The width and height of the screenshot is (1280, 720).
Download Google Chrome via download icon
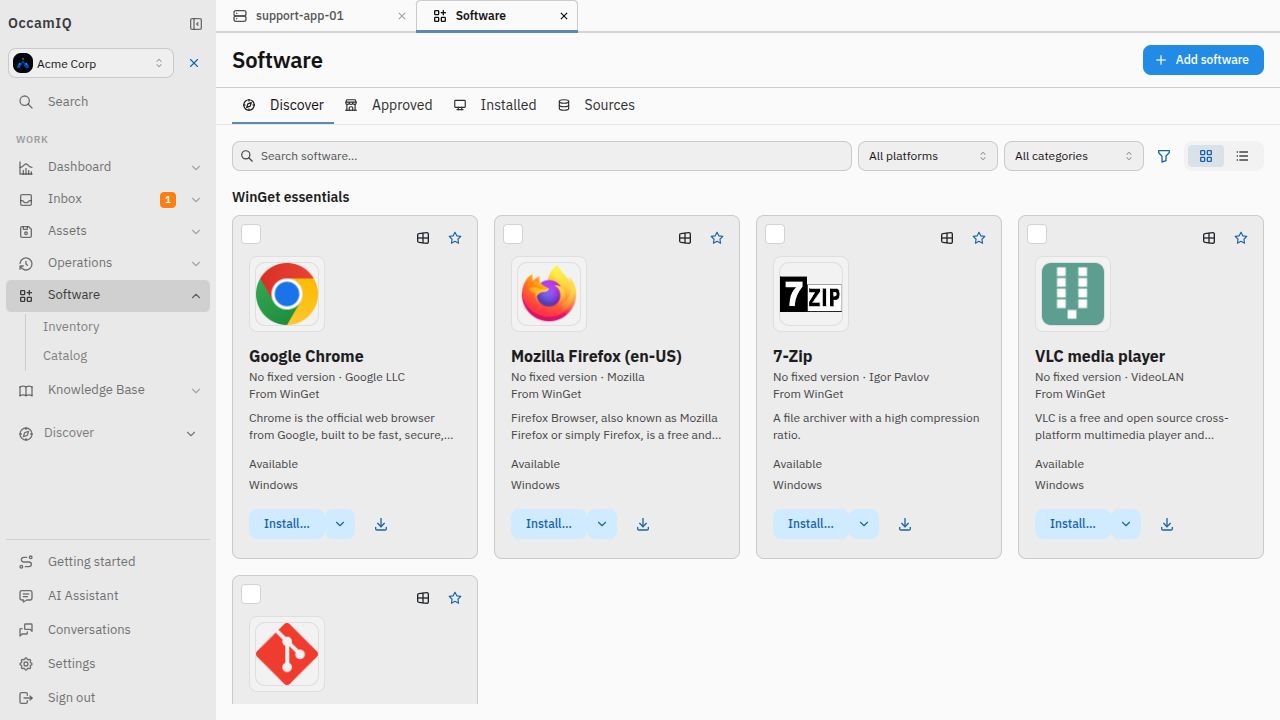pyautogui.click(x=381, y=524)
